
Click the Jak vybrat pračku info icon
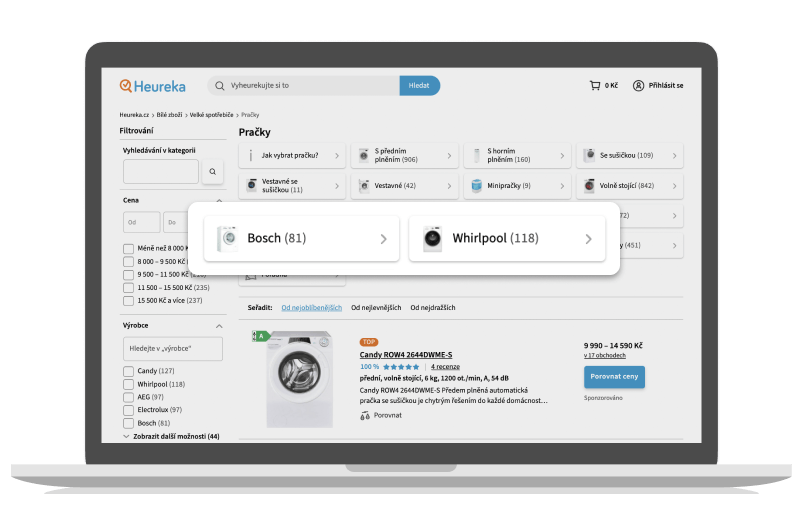(250, 156)
